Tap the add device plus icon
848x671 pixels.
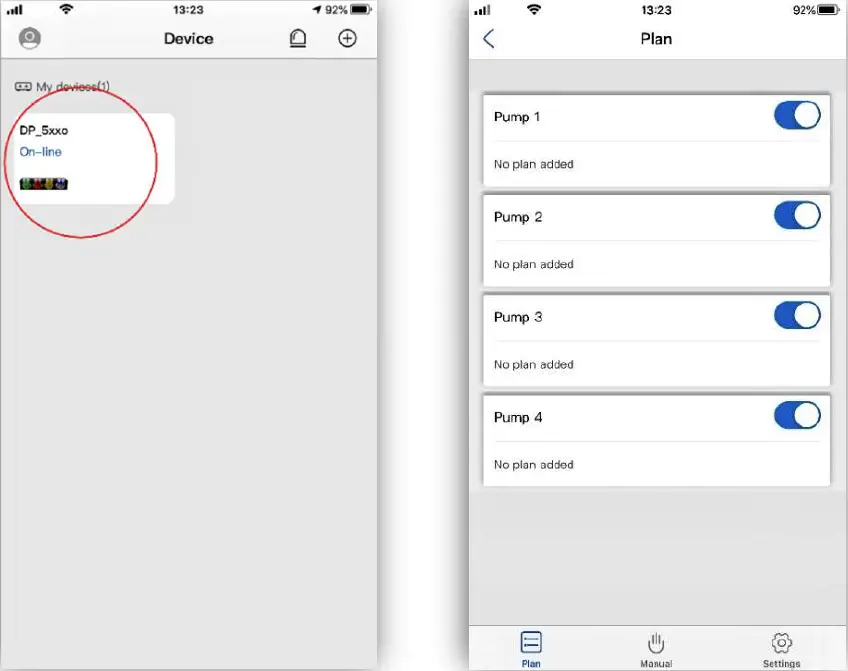pos(347,38)
